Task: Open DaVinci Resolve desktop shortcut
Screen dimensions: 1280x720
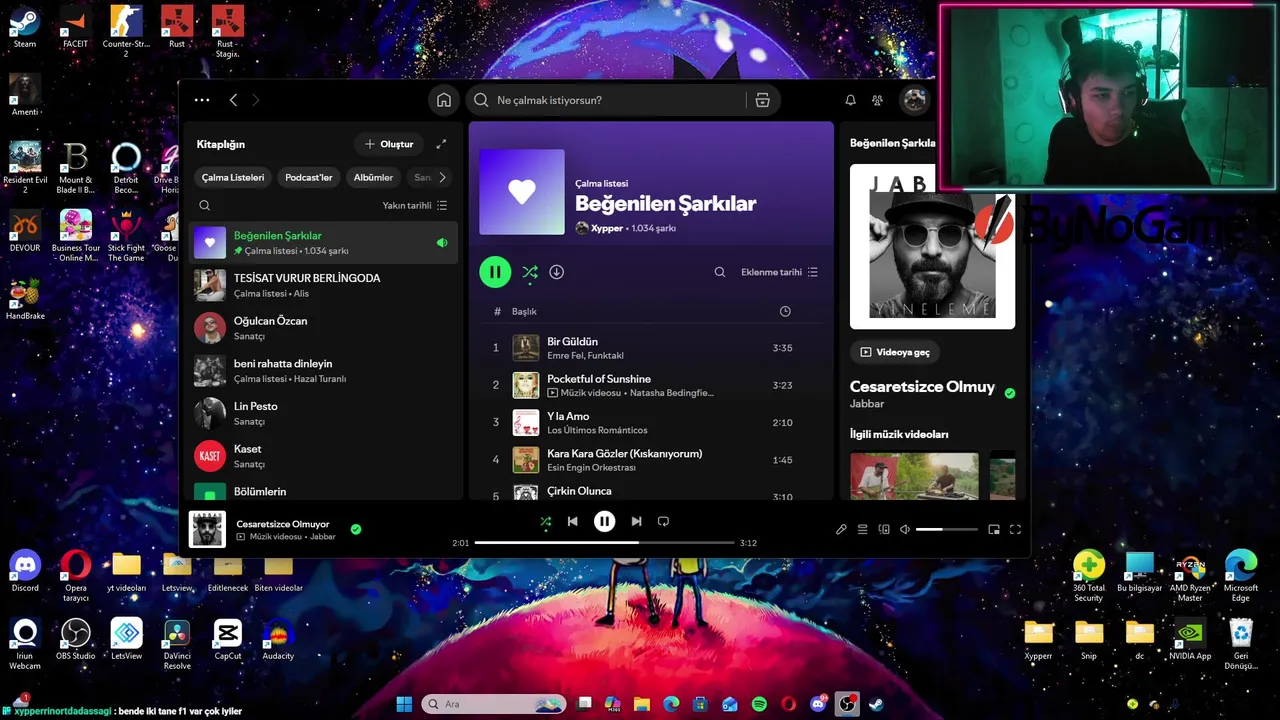Action: (177, 645)
